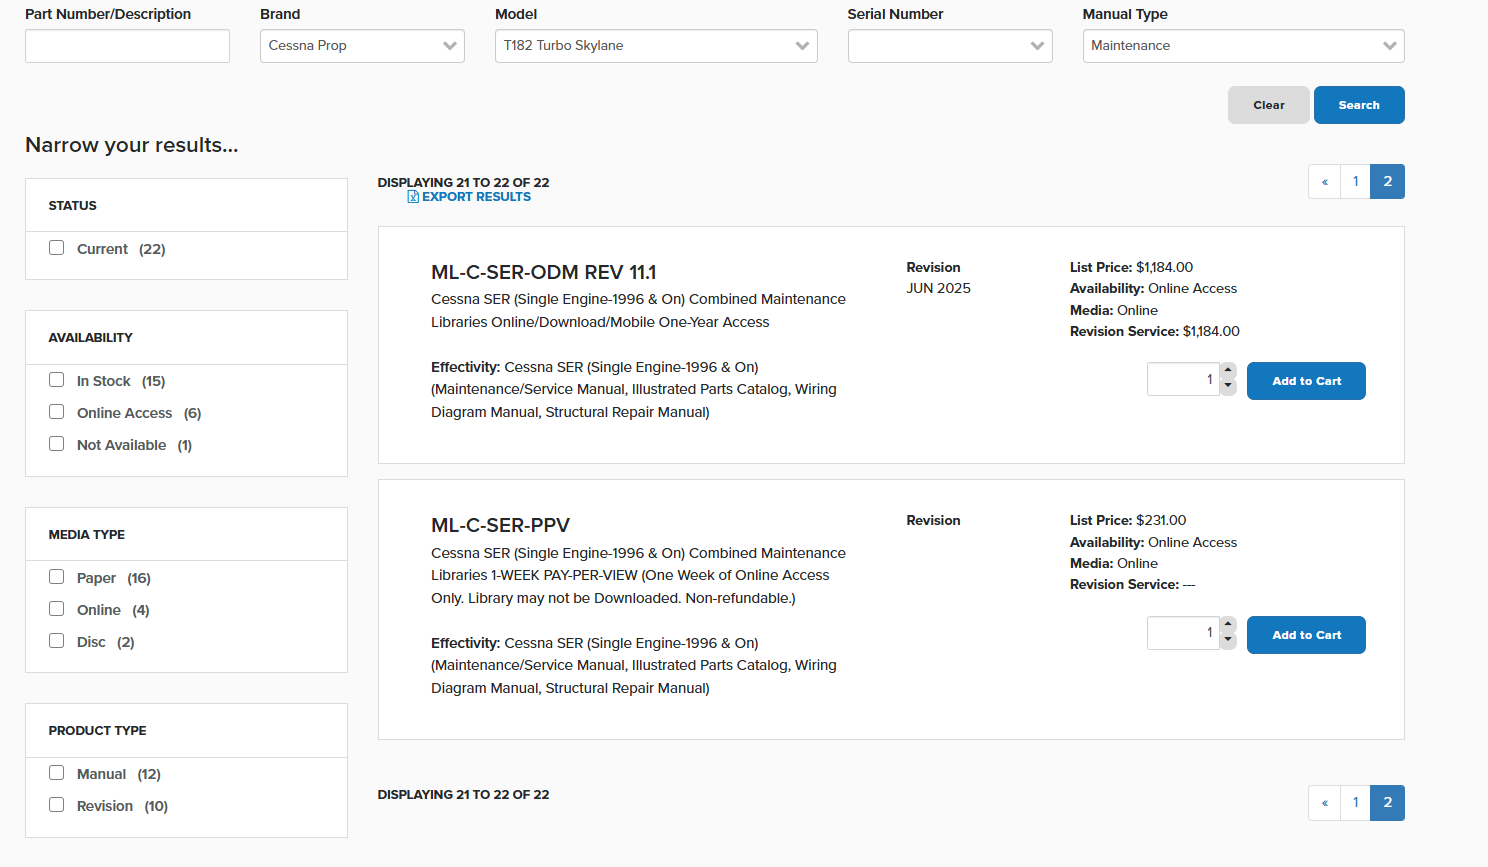Click the STATUS filter heading
This screenshot has height=867, width=1488.
tap(73, 205)
